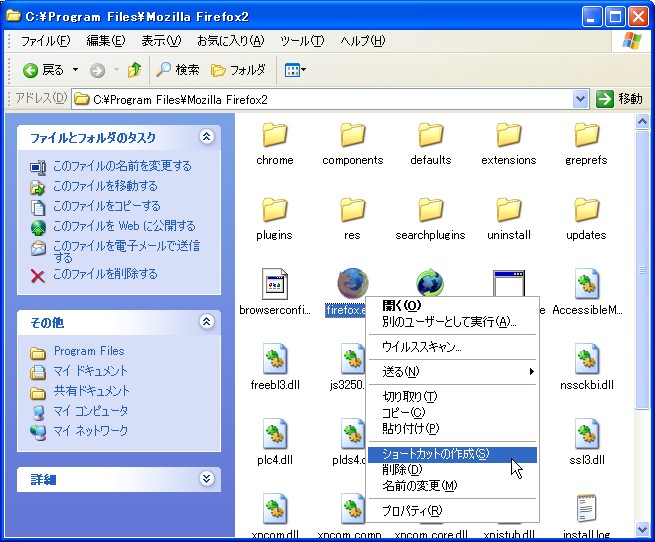Open the 表示(V) menu
Image resolution: width=655 pixels, height=542 pixels.
(x=161, y=41)
